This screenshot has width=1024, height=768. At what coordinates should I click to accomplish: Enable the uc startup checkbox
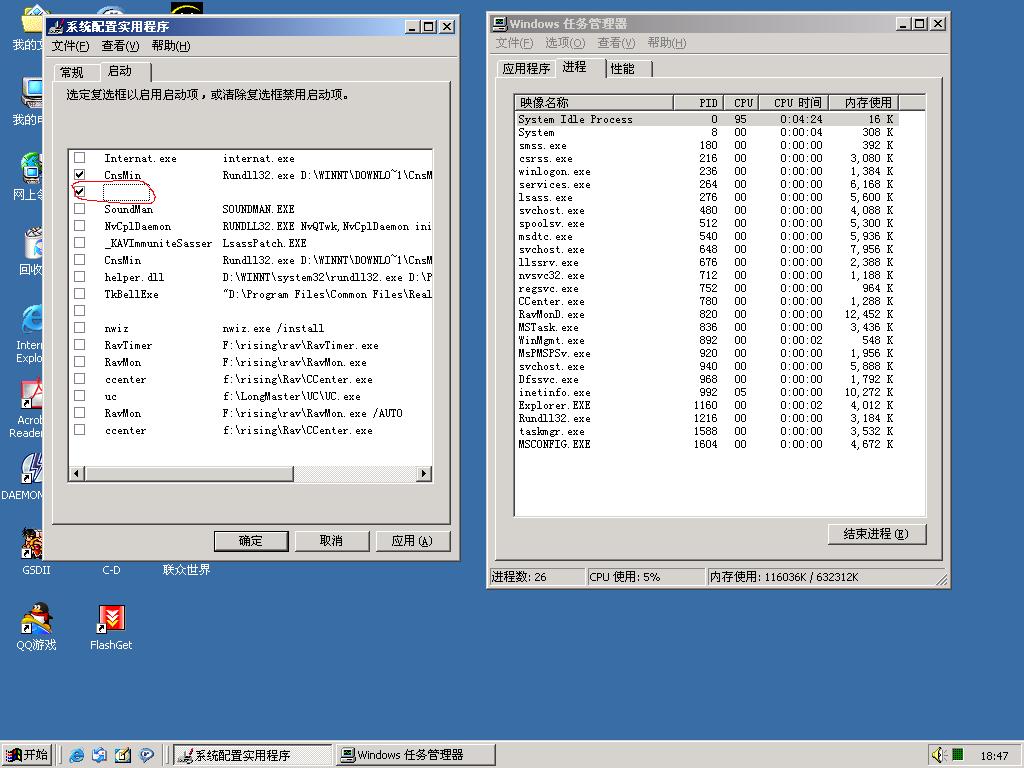(80, 395)
